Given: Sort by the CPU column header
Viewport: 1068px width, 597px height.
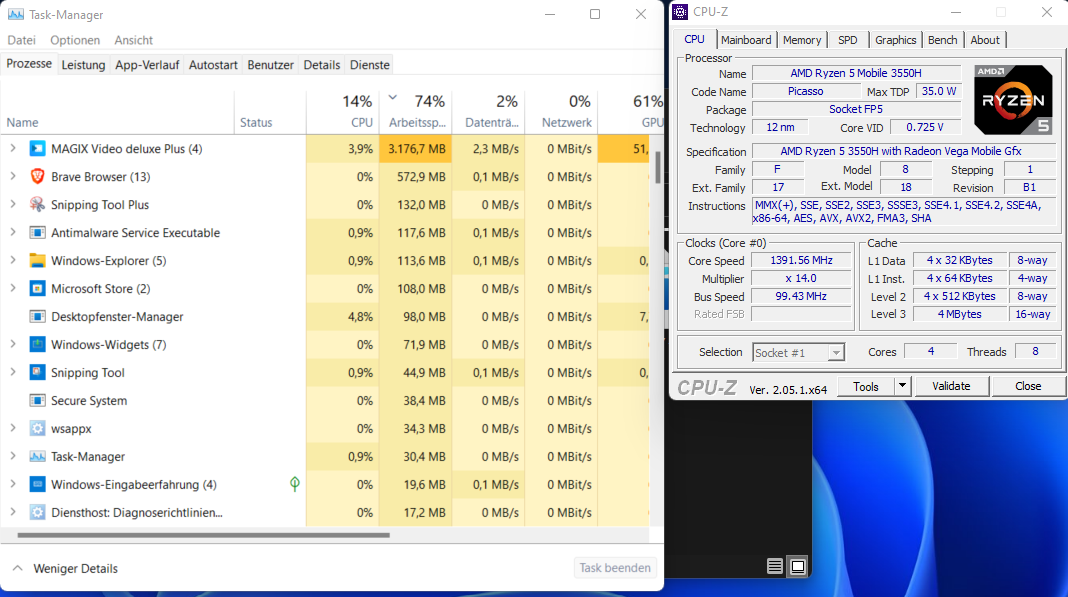Looking at the screenshot, I should coord(343,112).
